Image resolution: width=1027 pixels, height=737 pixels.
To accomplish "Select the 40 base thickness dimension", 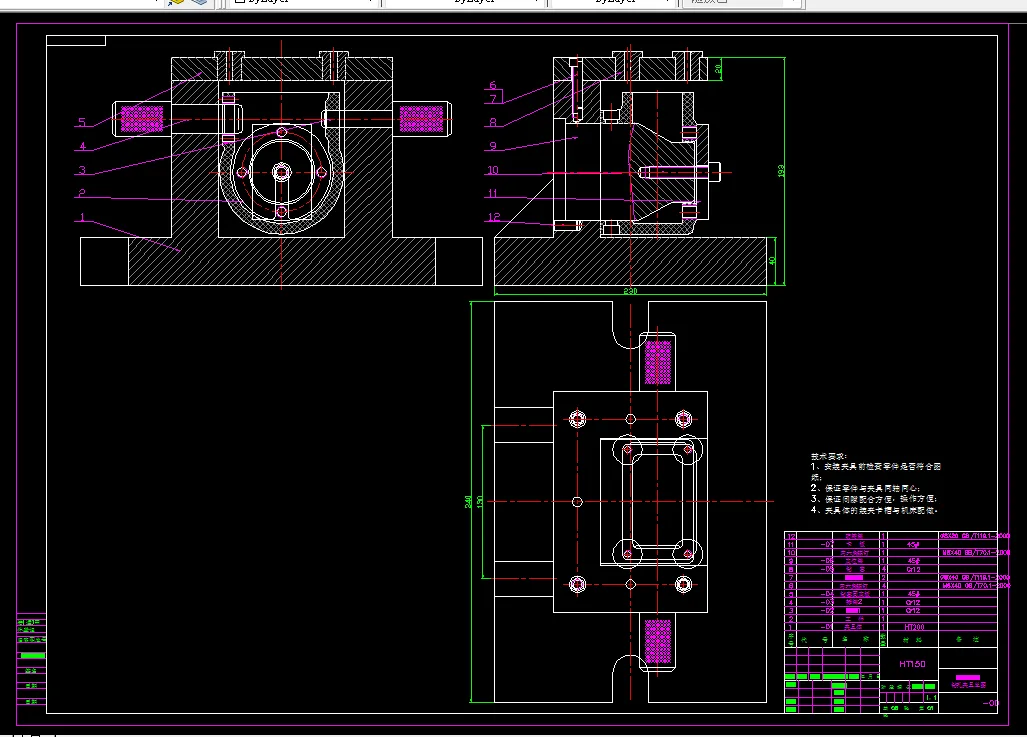I will pyautogui.click(x=772, y=260).
